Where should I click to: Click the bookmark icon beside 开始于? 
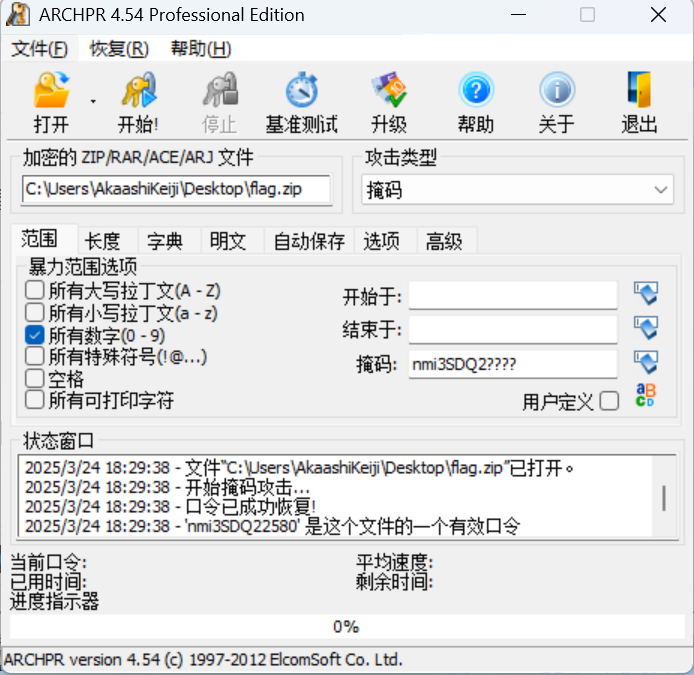click(646, 293)
